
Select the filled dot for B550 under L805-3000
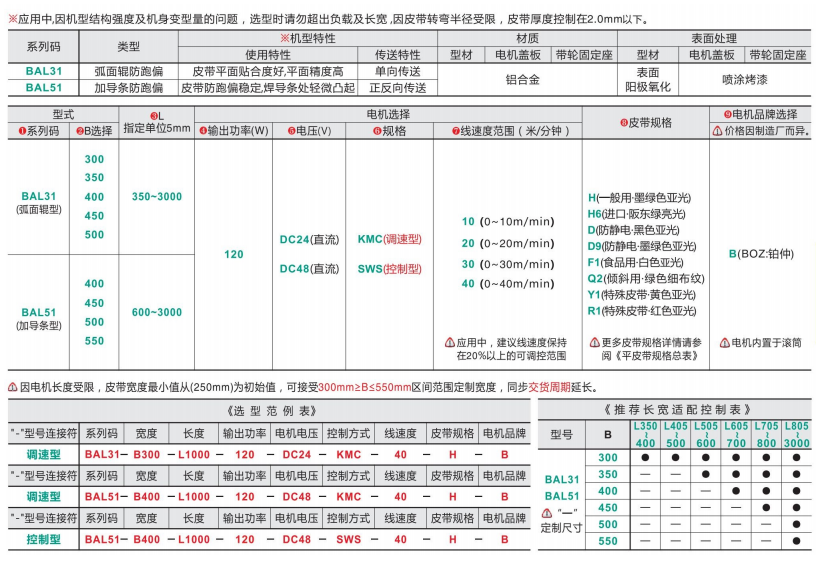tap(796, 541)
